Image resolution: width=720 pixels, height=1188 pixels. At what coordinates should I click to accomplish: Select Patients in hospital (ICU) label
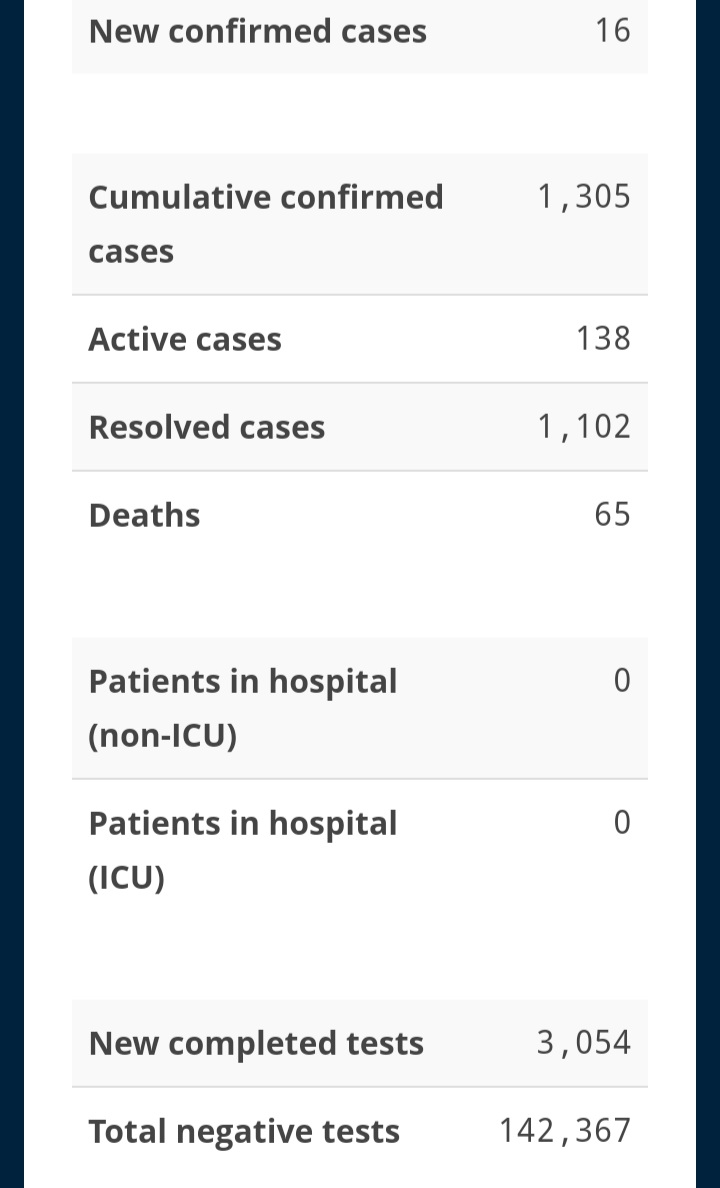[x=243, y=850]
